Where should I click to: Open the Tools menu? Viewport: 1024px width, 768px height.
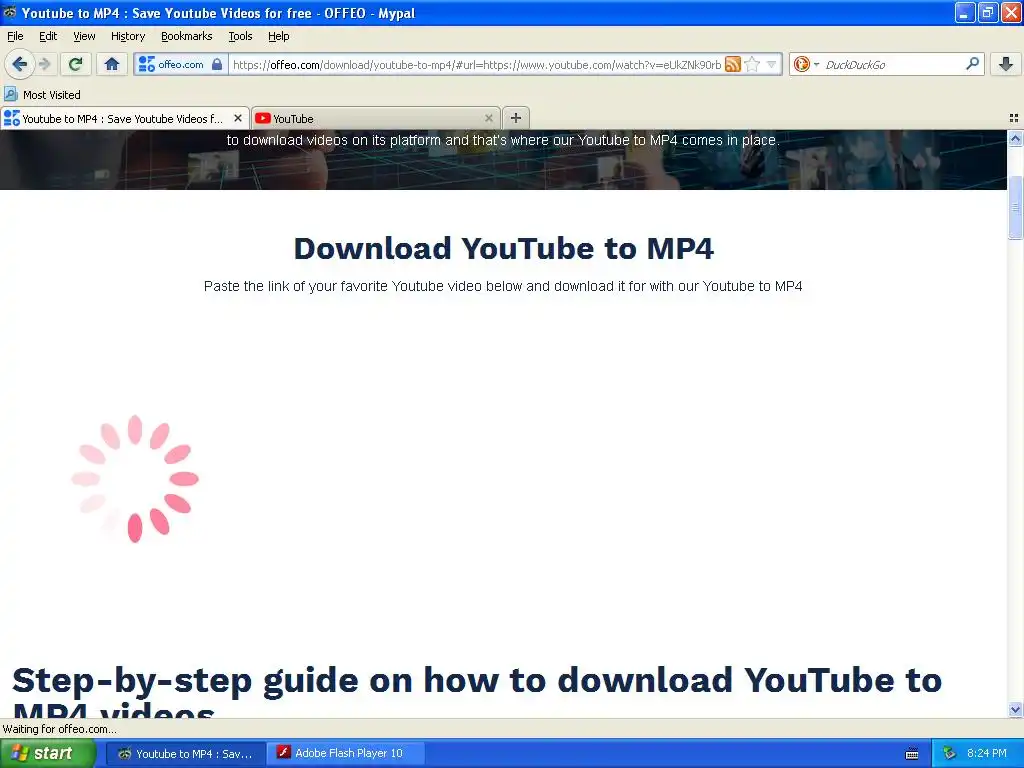click(240, 36)
